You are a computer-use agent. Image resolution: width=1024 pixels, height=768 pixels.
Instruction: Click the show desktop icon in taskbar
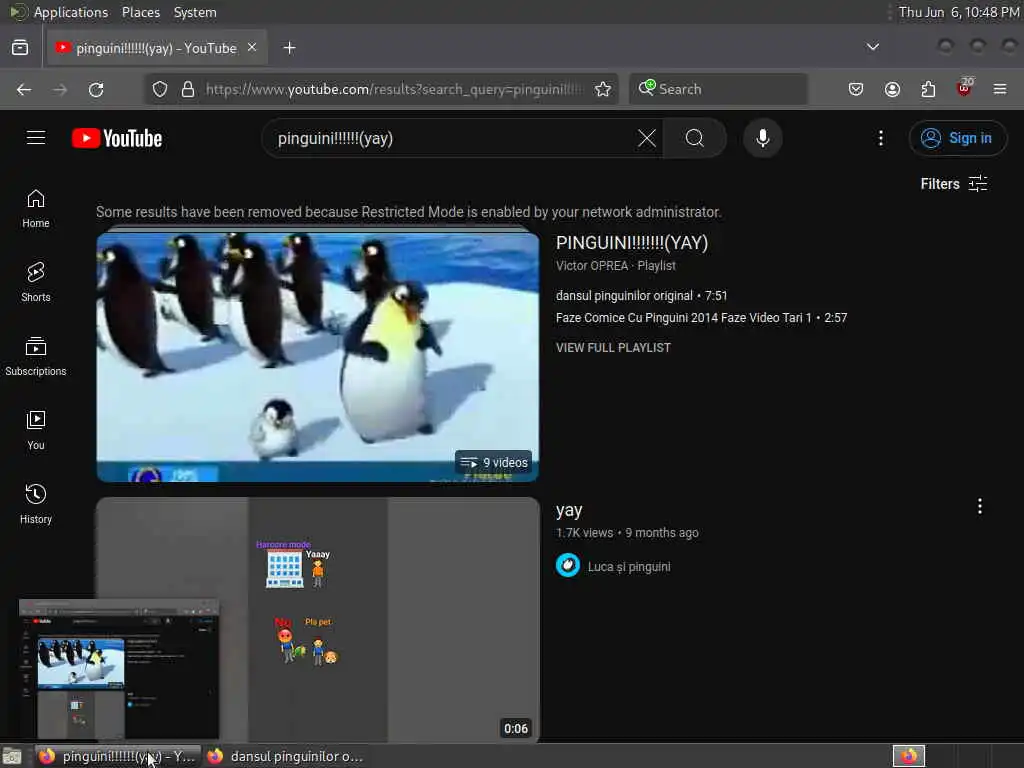coord(12,757)
